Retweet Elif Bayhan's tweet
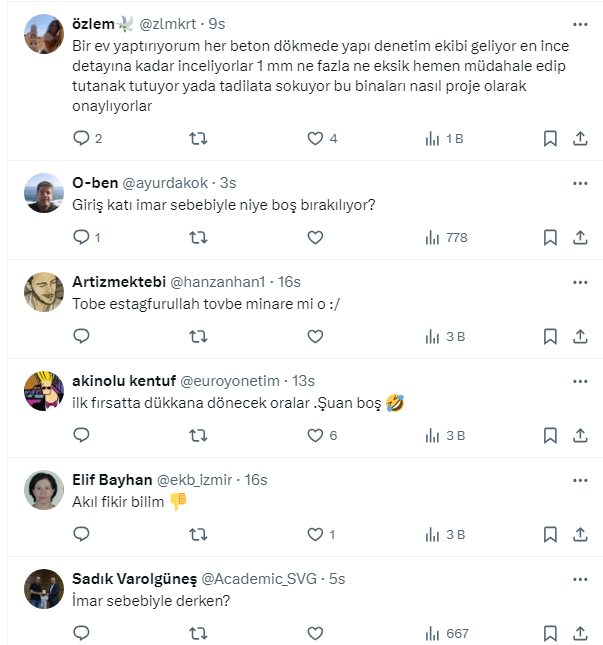 (x=198, y=535)
